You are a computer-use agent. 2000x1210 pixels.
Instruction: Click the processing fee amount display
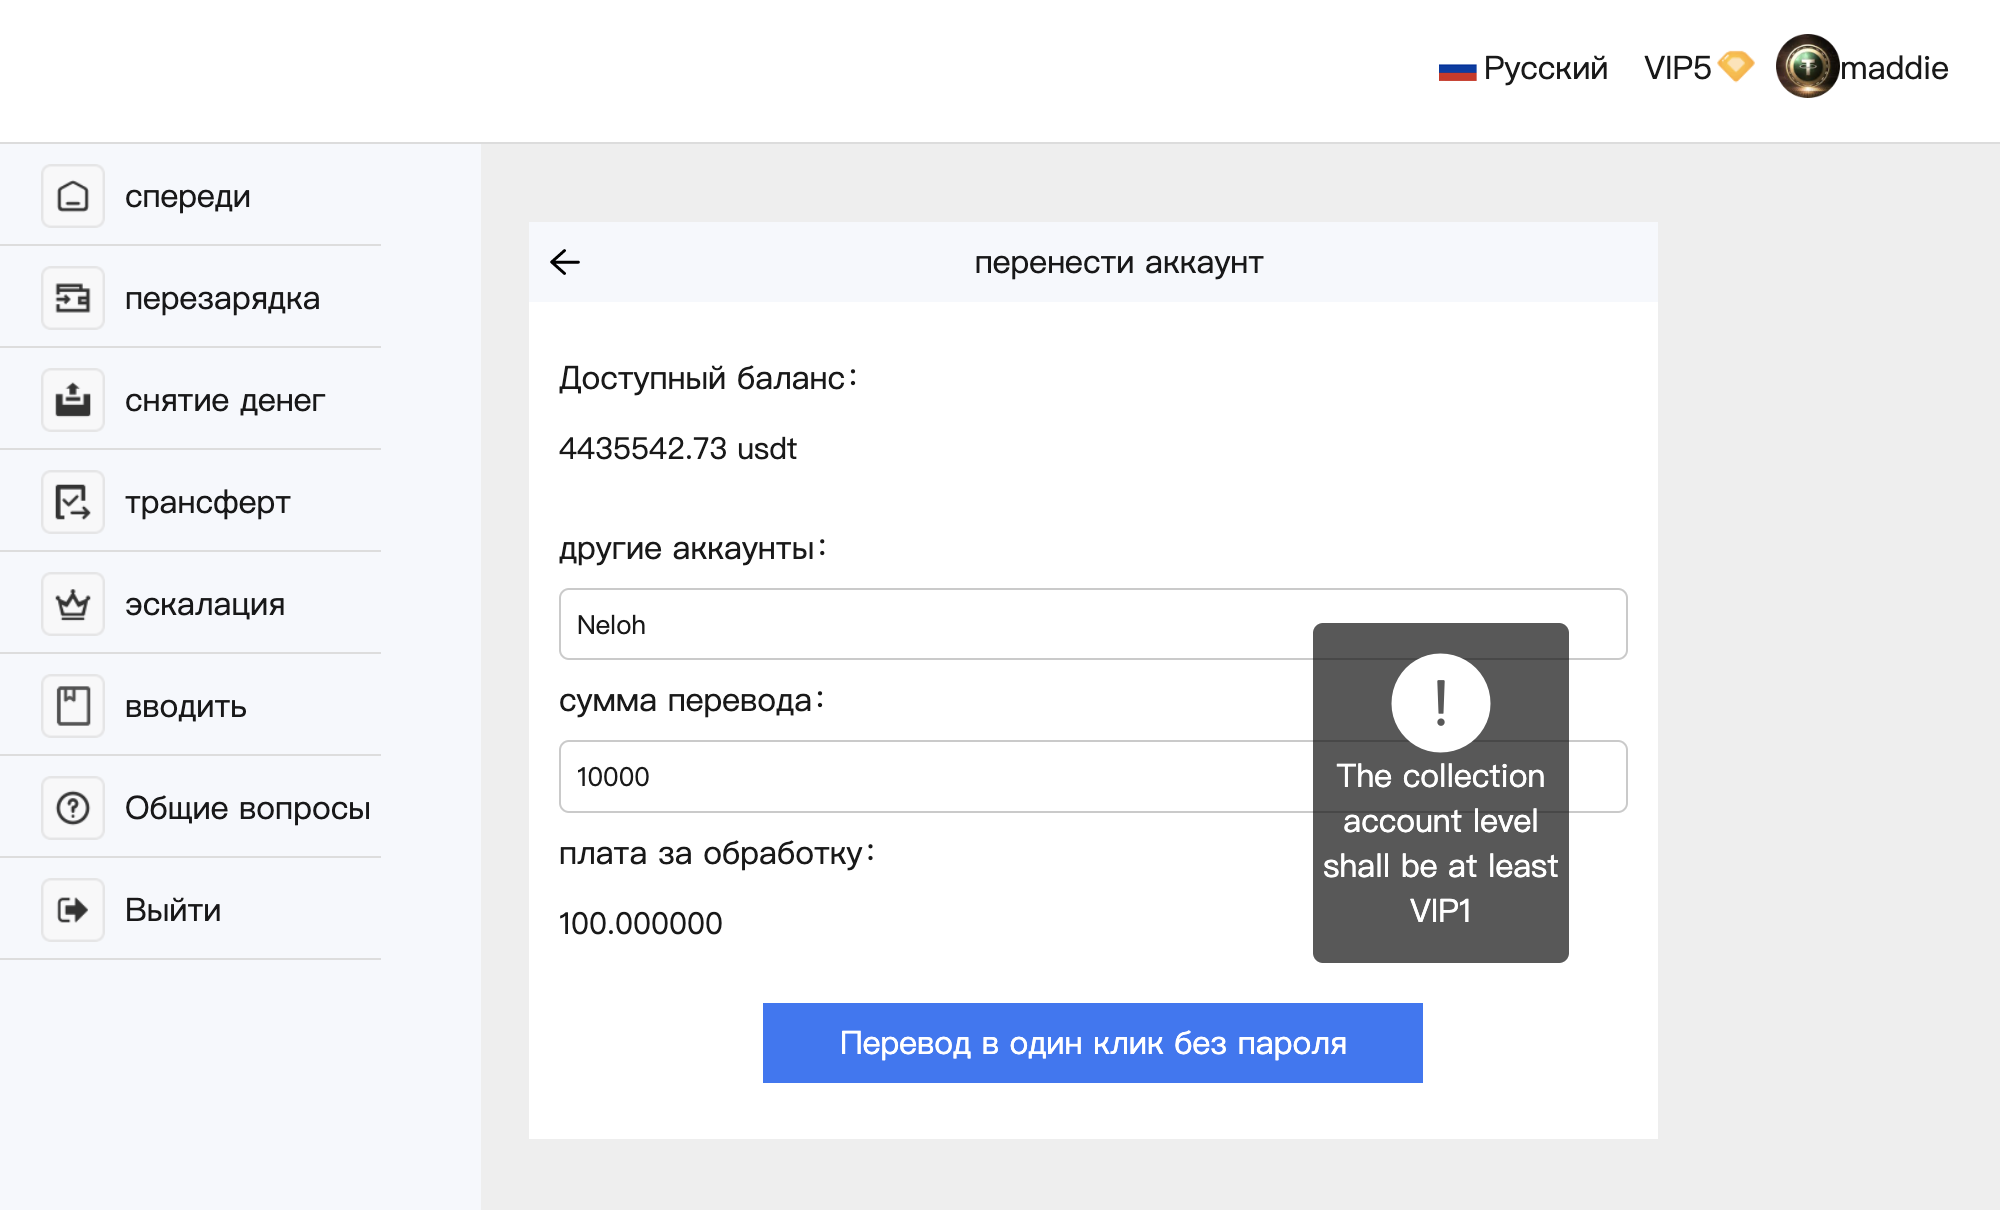pos(643,920)
